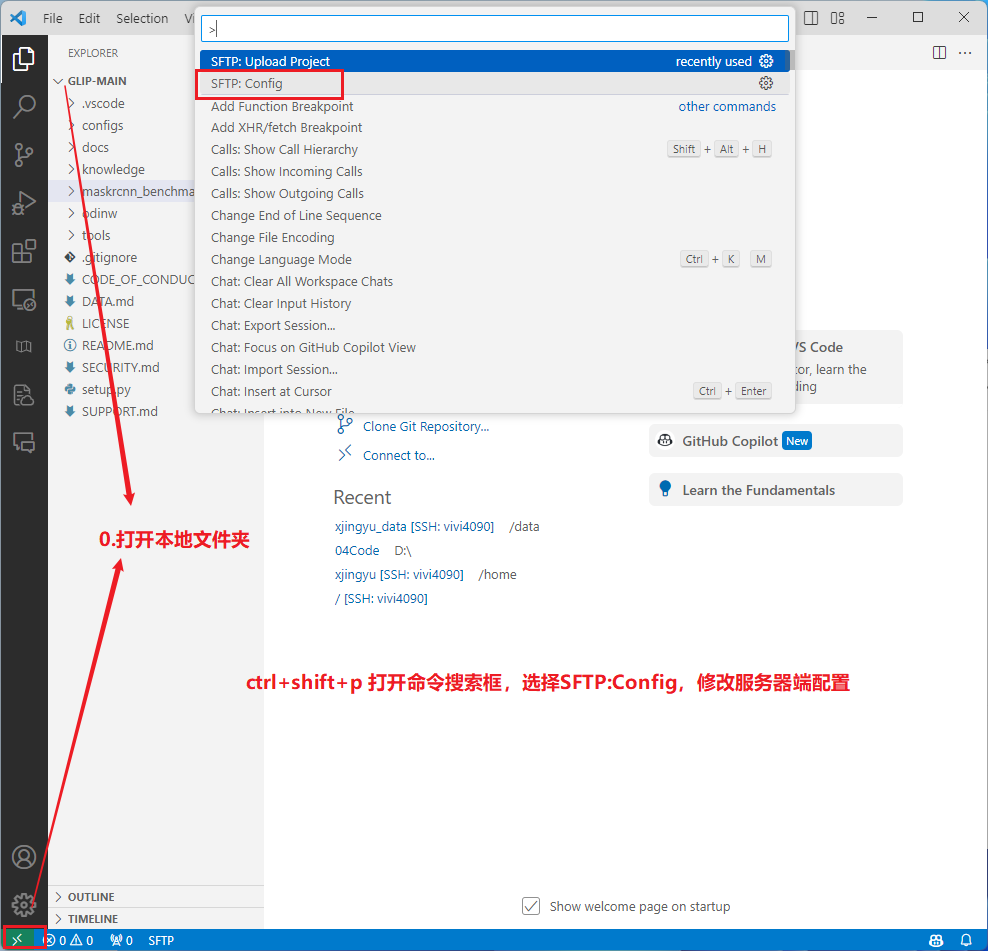Open the Selection menu
The width and height of the screenshot is (988, 951).
(x=142, y=18)
